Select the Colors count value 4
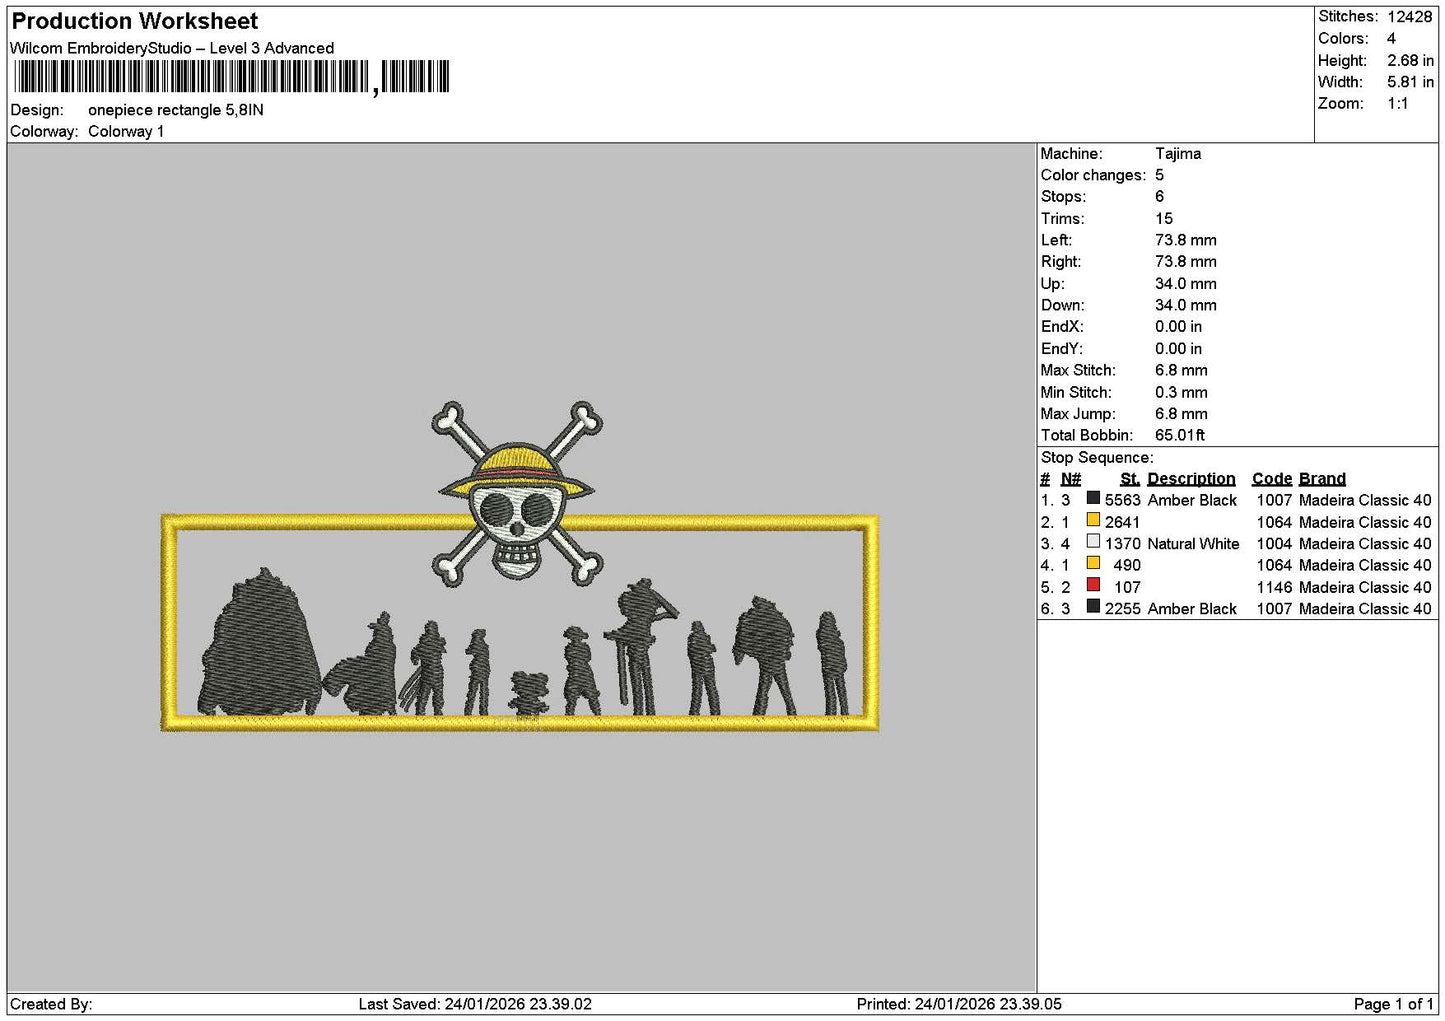The width and height of the screenshot is (1445, 1021). [1391, 39]
